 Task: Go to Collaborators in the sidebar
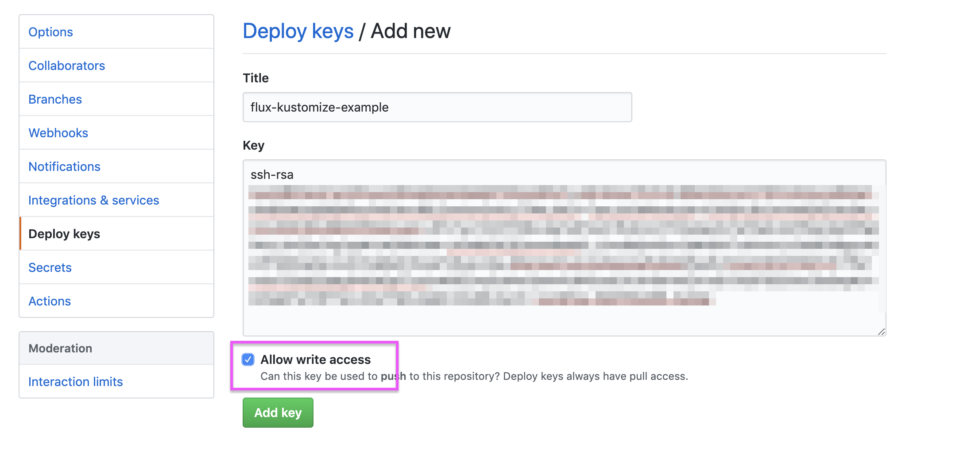66,66
